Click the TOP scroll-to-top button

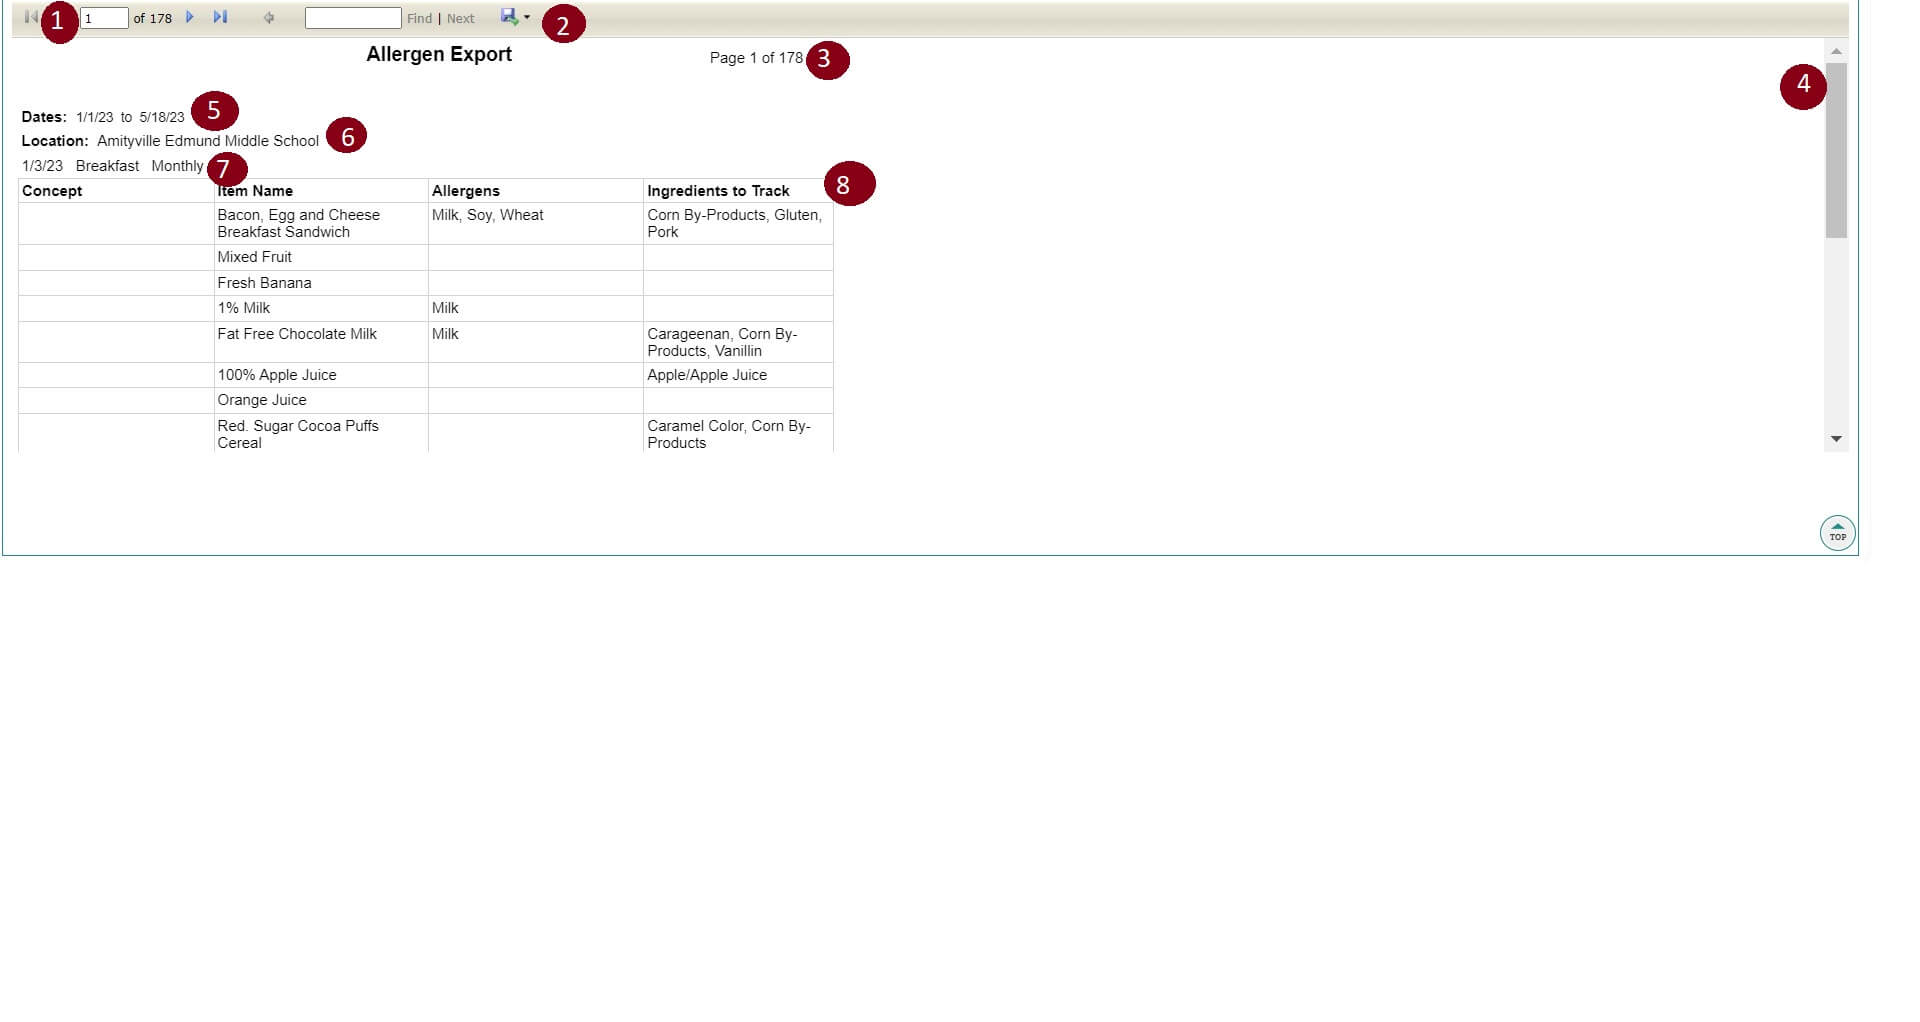point(1837,533)
